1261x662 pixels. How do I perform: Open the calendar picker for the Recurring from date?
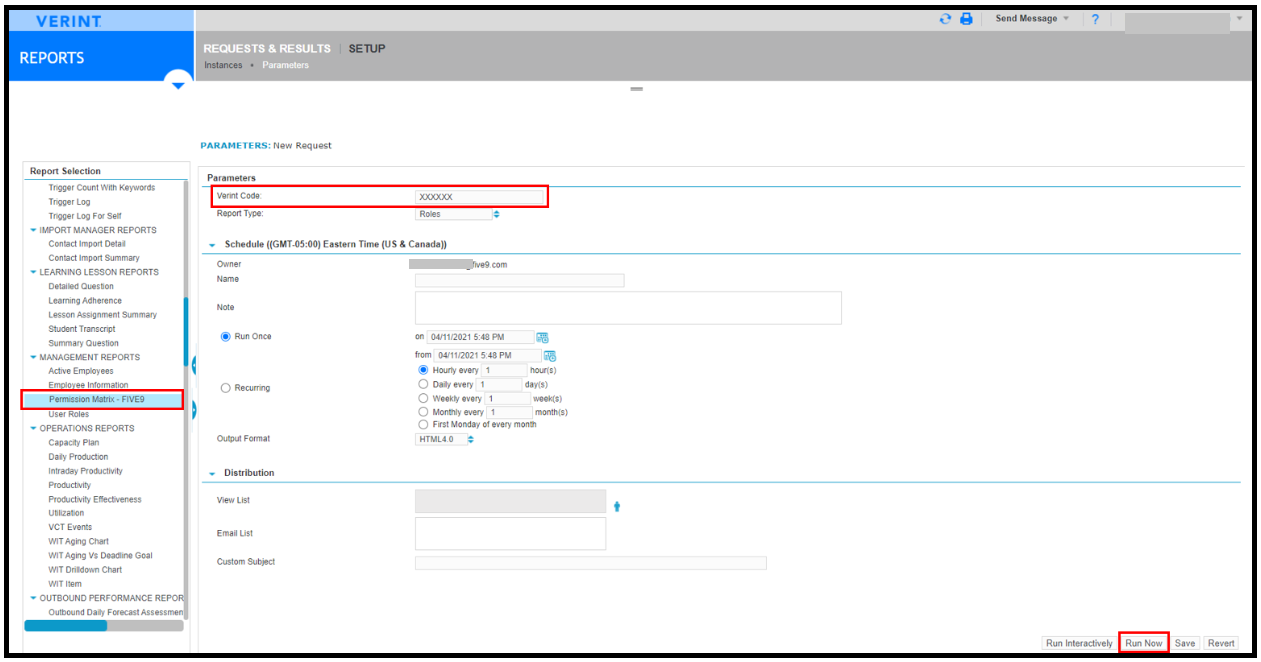(x=550, y=355)
